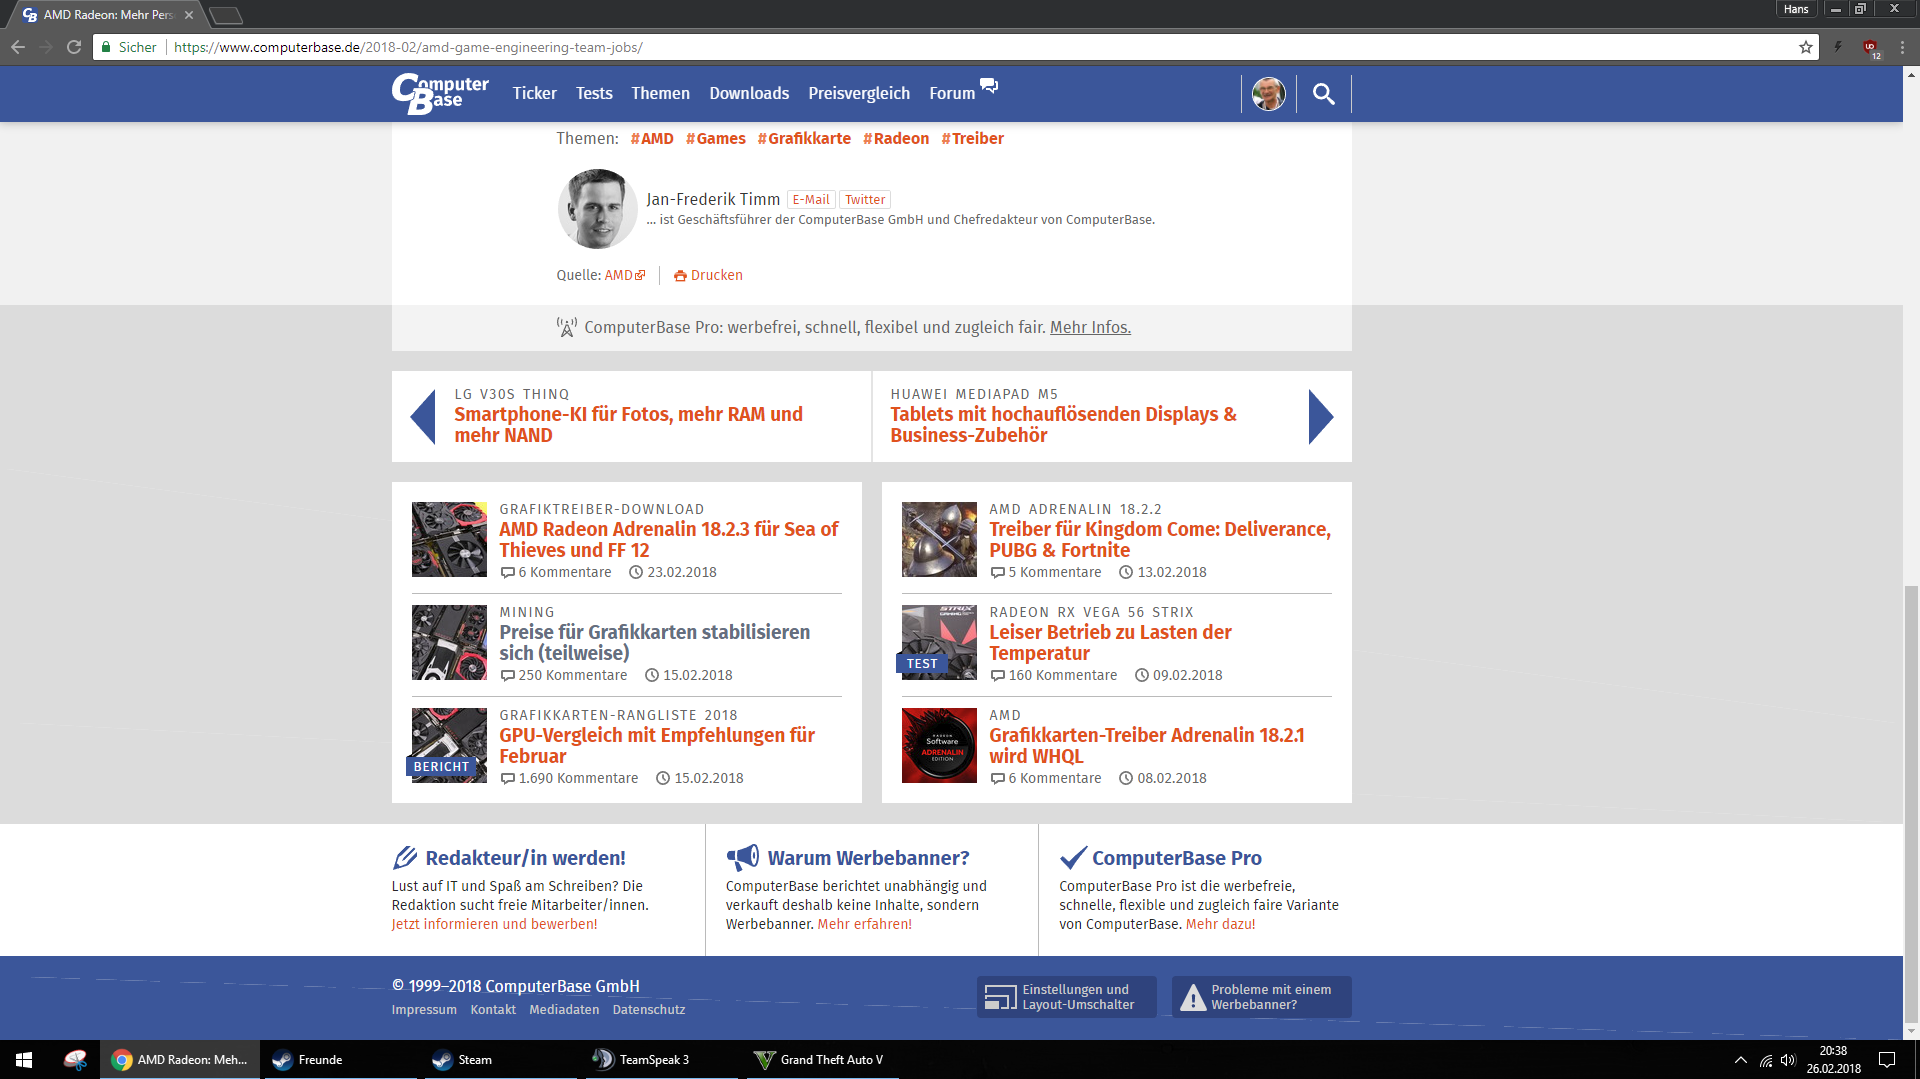Open the site search magnifier icon
The height and width of the screenshot is (1079, 1920).
coord(1323,94)
